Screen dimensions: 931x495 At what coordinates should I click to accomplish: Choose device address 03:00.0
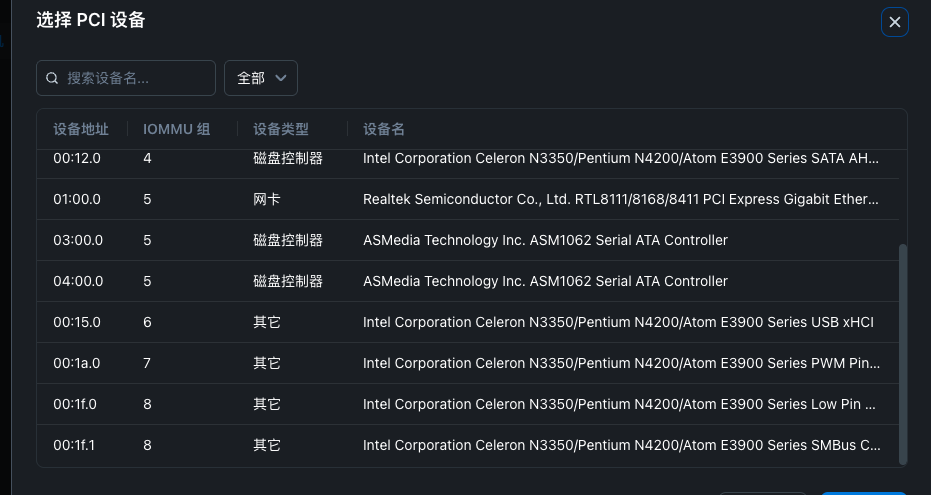coord(78,240)
